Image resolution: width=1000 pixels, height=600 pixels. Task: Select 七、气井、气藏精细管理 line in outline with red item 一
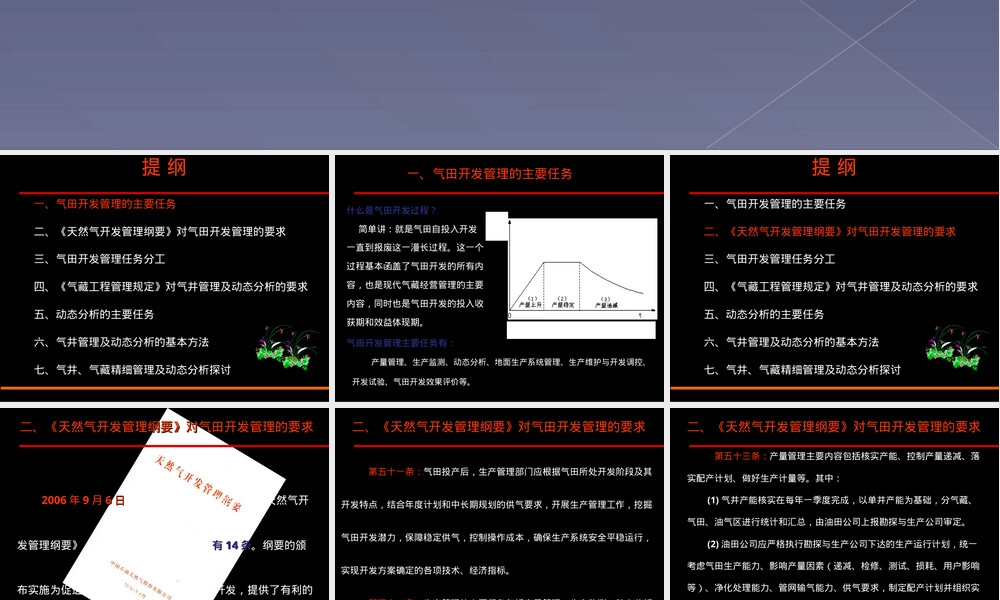click(133, 370)
